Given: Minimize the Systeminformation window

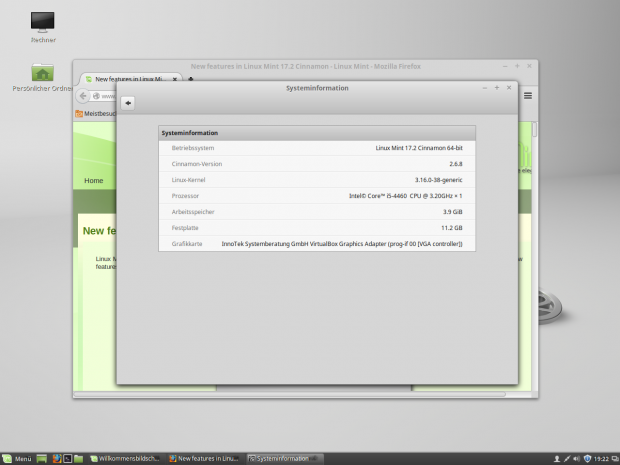Looking at the screenshot, I should (485, 88).
